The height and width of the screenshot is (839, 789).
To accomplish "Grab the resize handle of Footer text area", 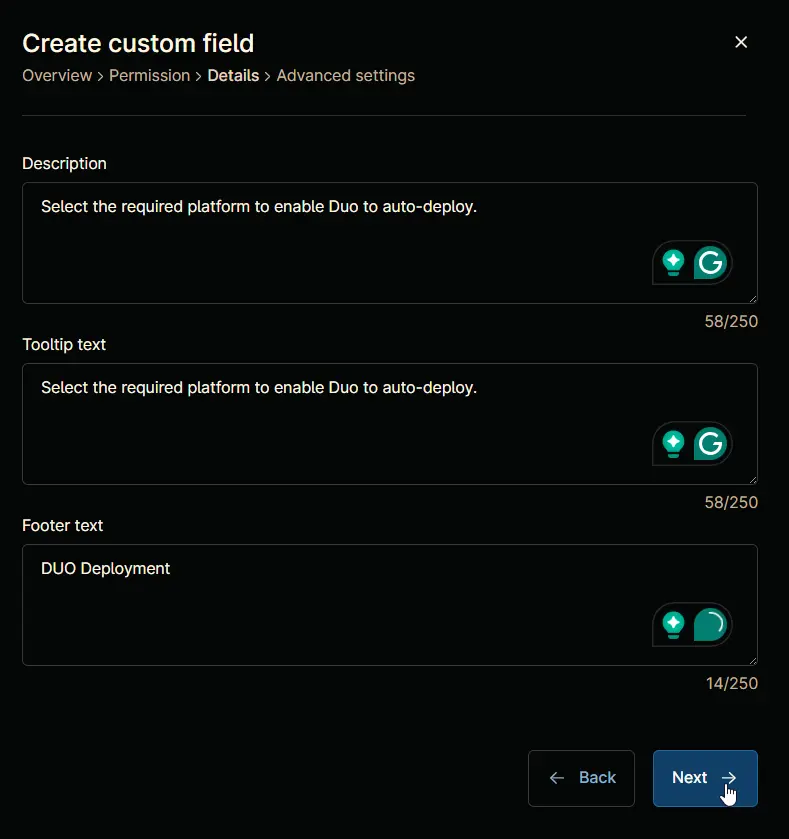I will [753, 661].
